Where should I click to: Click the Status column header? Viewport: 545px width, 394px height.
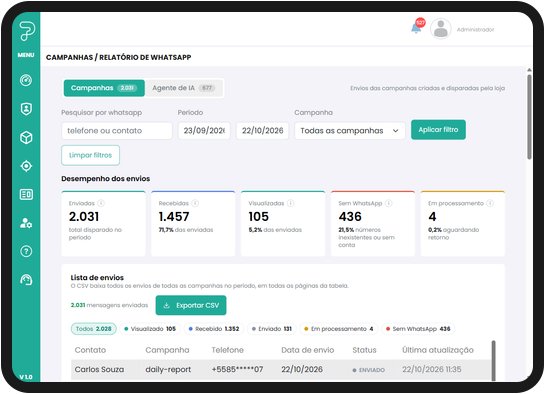(x=364, y=350)
